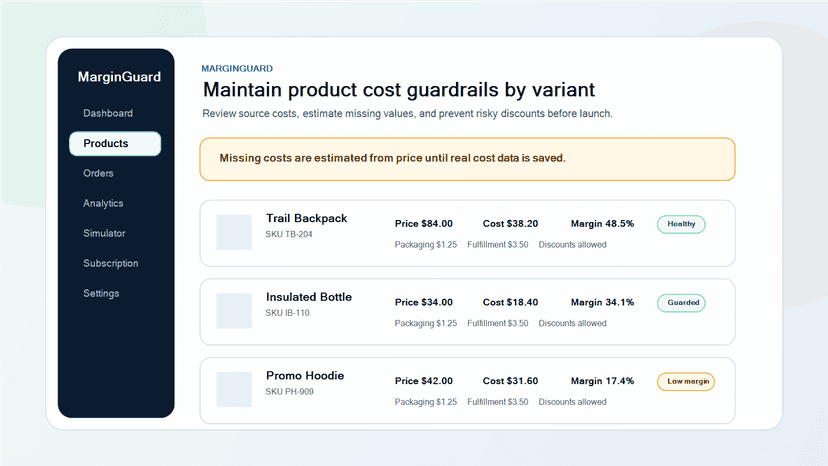Click the Insulated Bottle thumbnail image
Screen dimensions: 828x466
point(234,311)
